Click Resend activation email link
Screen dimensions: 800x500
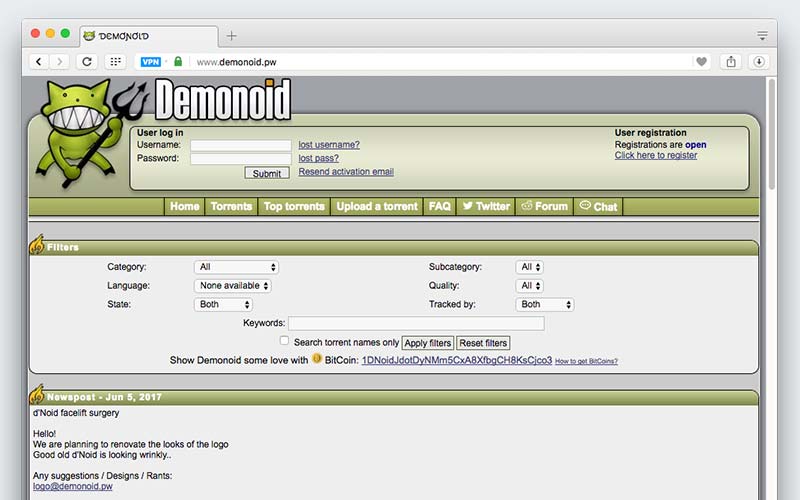coord(346,172)
